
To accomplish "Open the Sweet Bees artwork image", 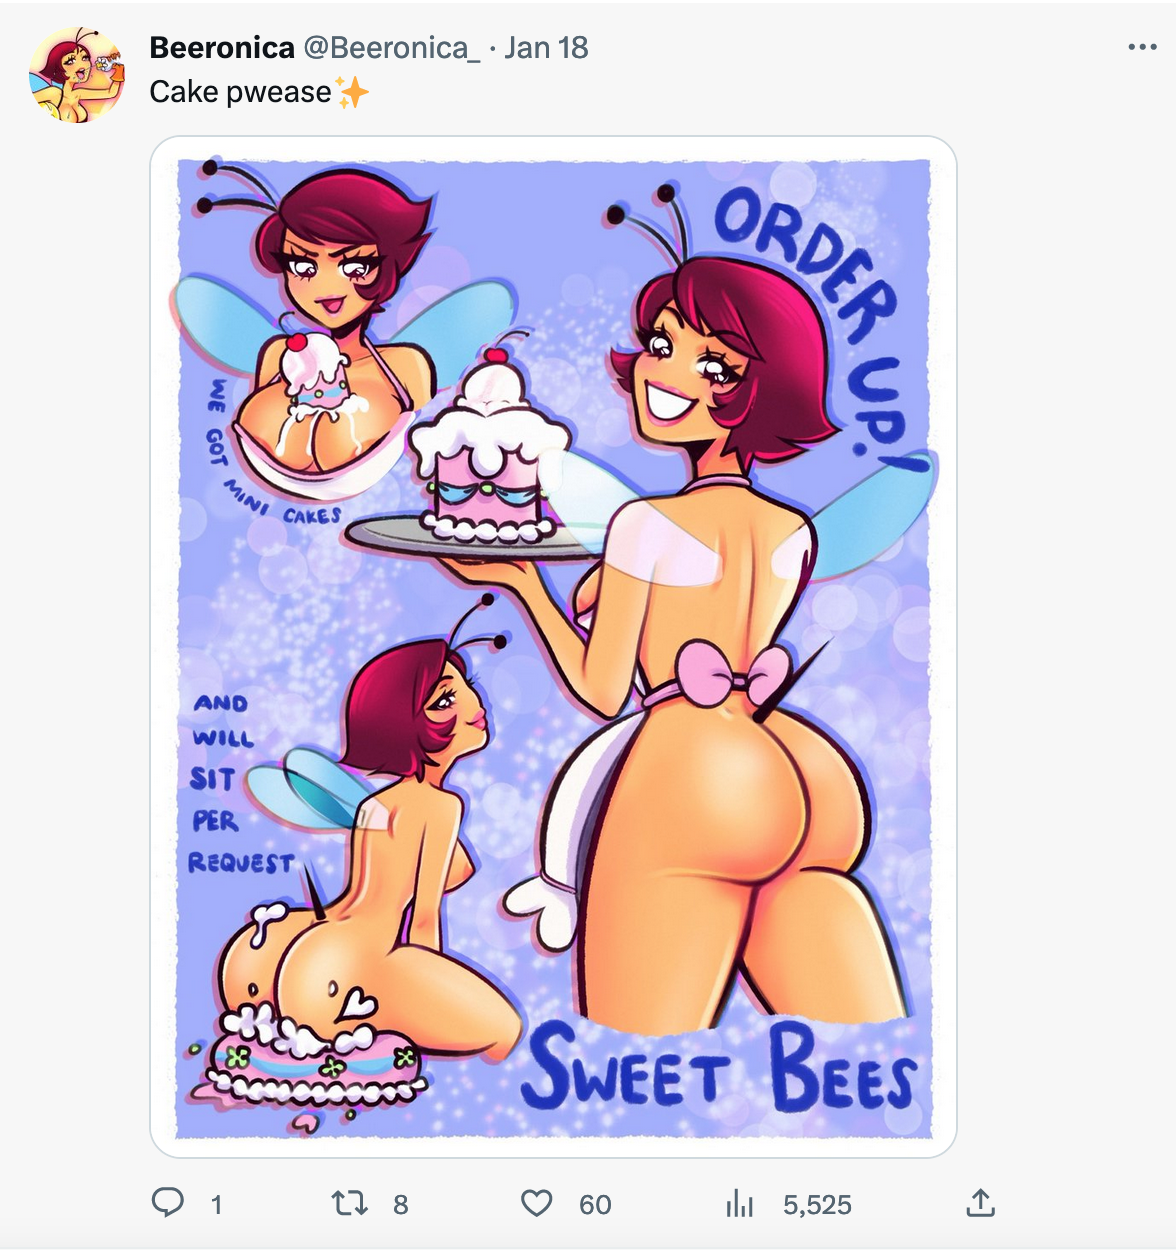I will coord(553,647).
